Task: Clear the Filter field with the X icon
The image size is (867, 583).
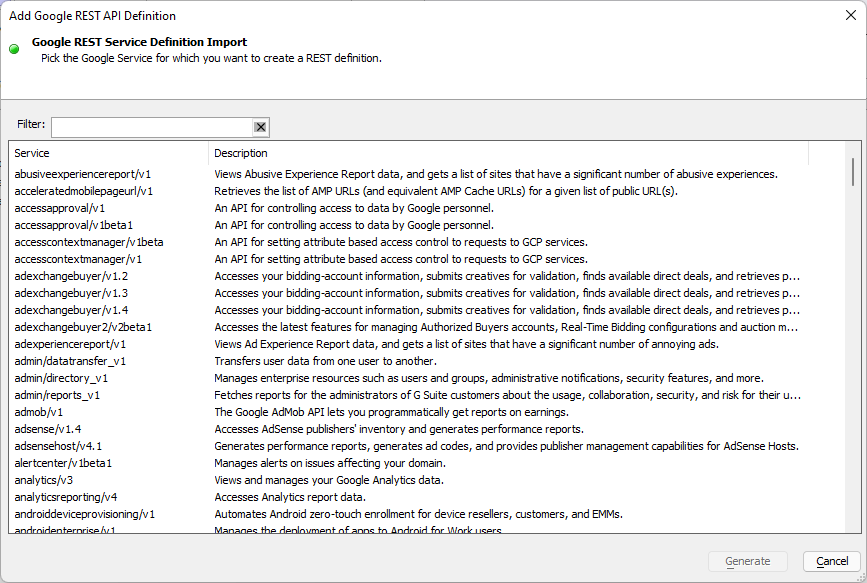Action: click(260, 127)
